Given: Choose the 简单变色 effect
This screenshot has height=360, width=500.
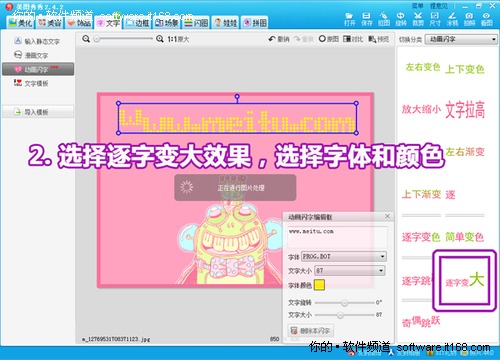Looking at the screenshot, I should [x=465, y=237].
